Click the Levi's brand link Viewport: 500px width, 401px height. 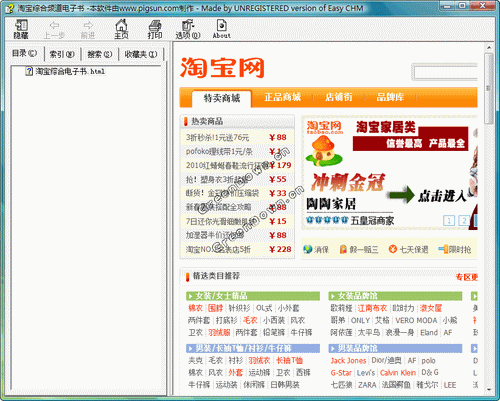click(x=366, y=373)
